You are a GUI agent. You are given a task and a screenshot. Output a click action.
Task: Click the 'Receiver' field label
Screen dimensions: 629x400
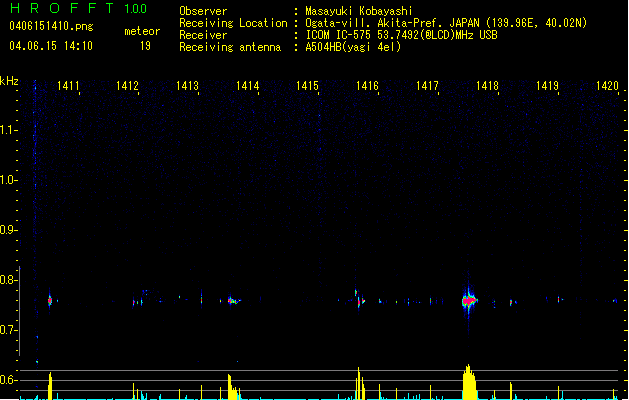pyautogui.click(x=203, y=35)
